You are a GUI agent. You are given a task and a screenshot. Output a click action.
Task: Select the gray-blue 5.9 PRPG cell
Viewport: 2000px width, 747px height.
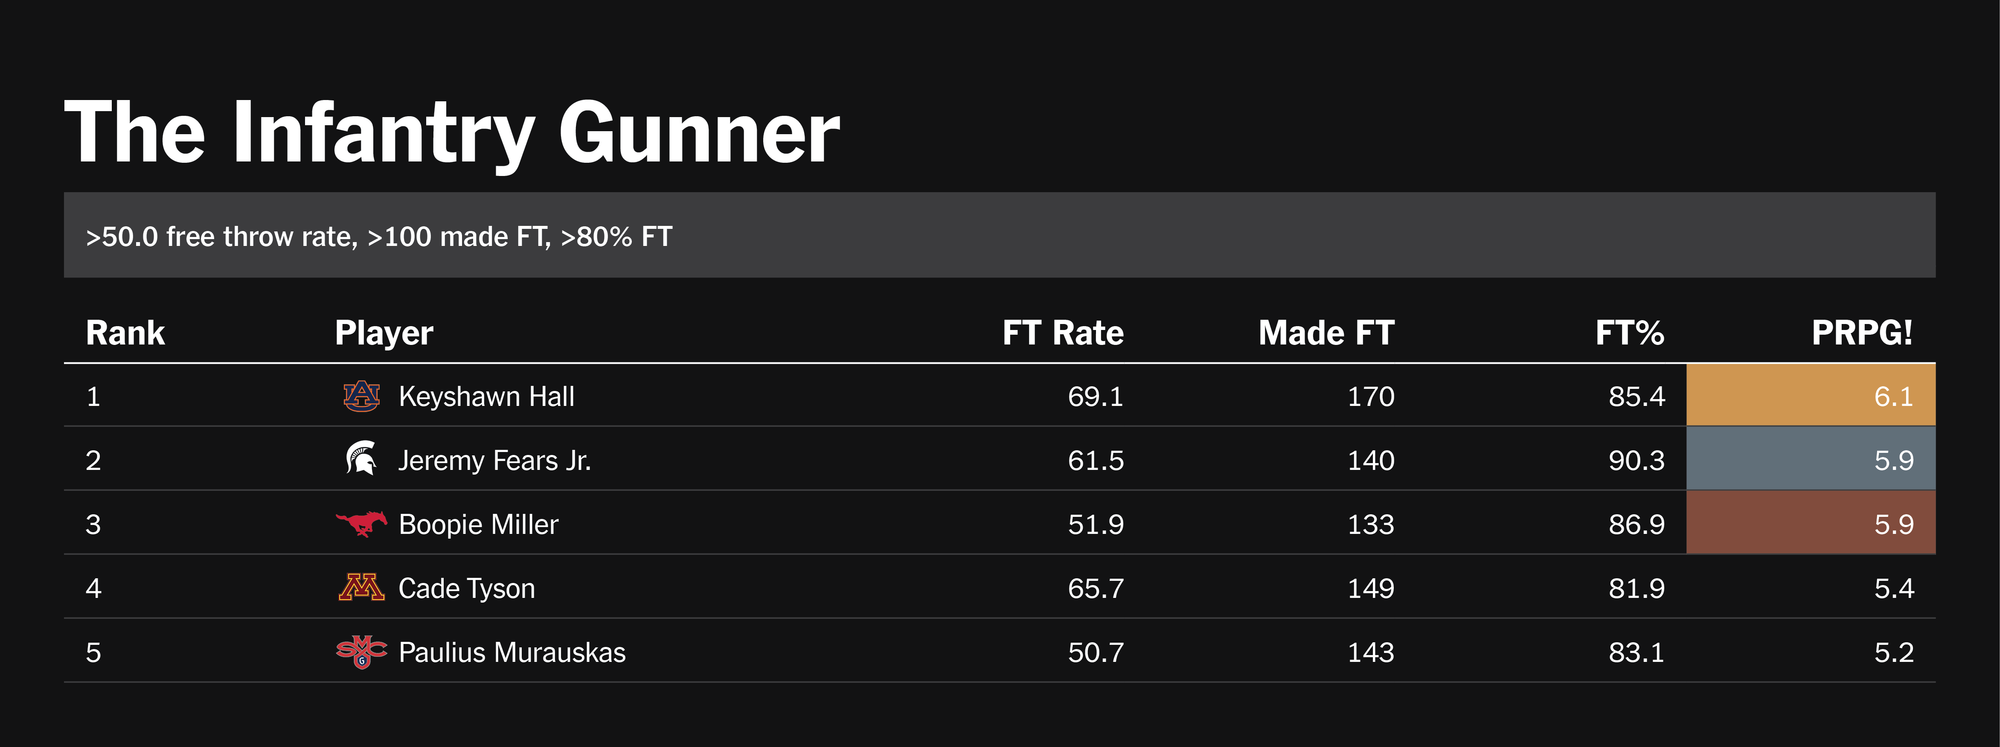(x=1810, y=460)
